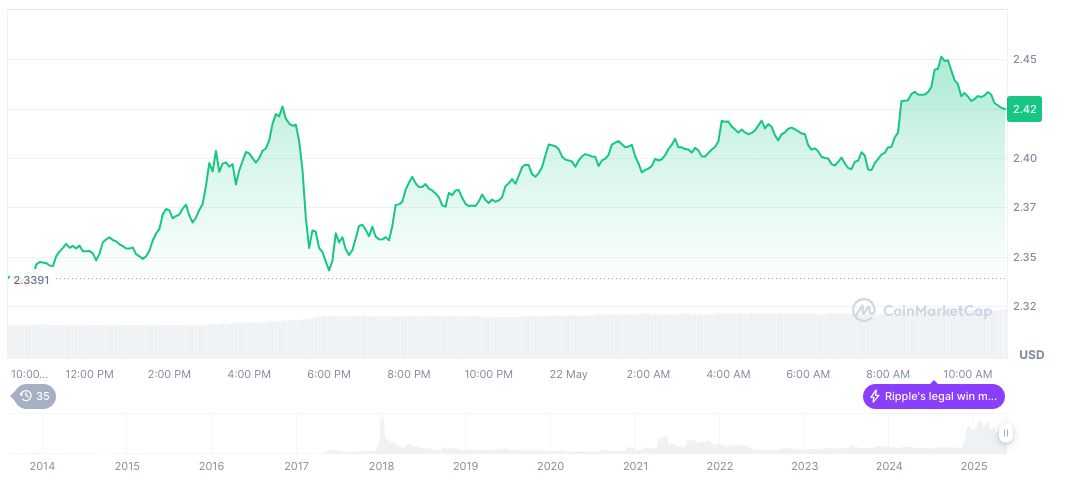This screenshot has width=1072, height=477.
Task: Select 2021 on the history timeline
Action: coord(634,466)
